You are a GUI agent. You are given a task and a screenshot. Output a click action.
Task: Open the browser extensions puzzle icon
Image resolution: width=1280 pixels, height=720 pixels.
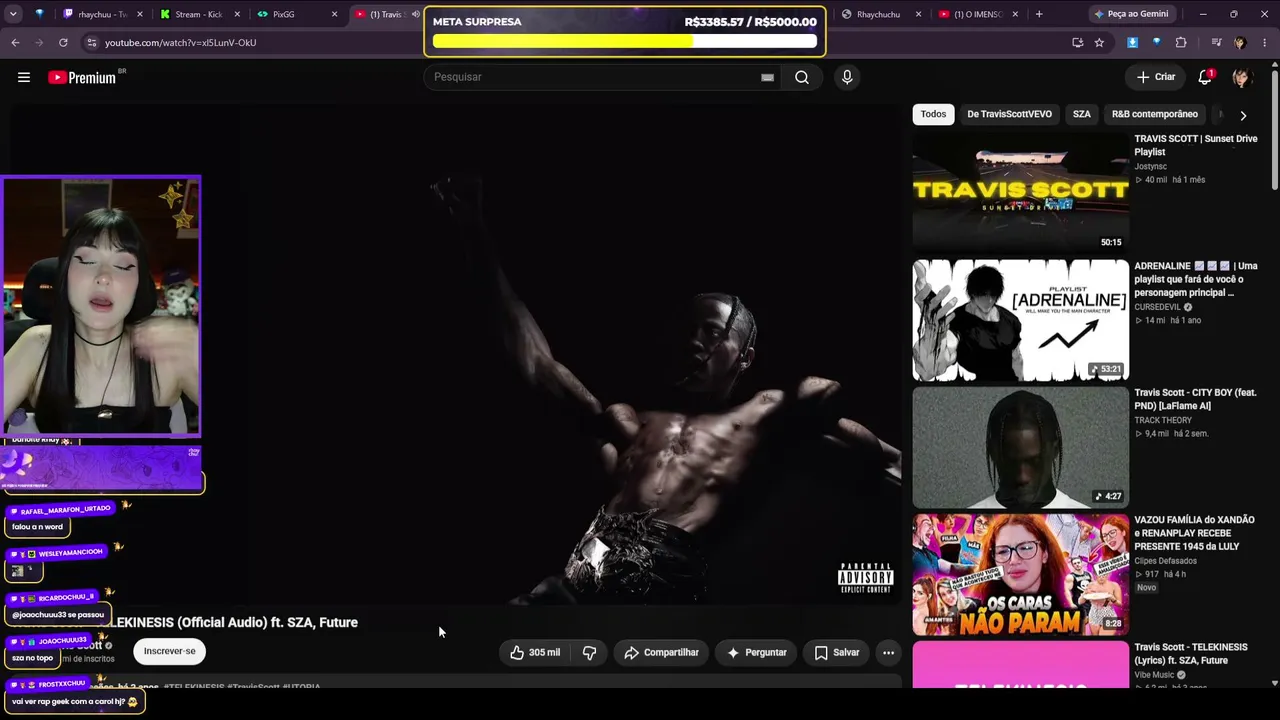pyautogui.click(x=1181, y=42)
